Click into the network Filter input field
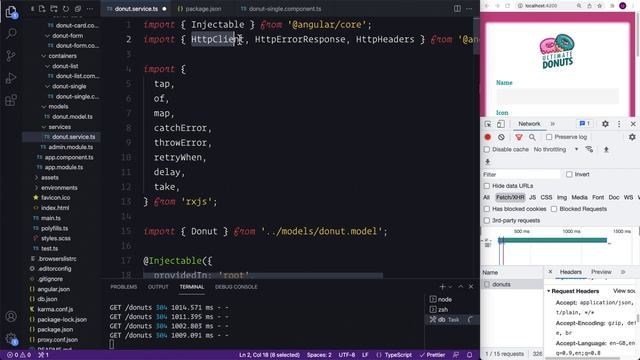 (x=521, y=174)
